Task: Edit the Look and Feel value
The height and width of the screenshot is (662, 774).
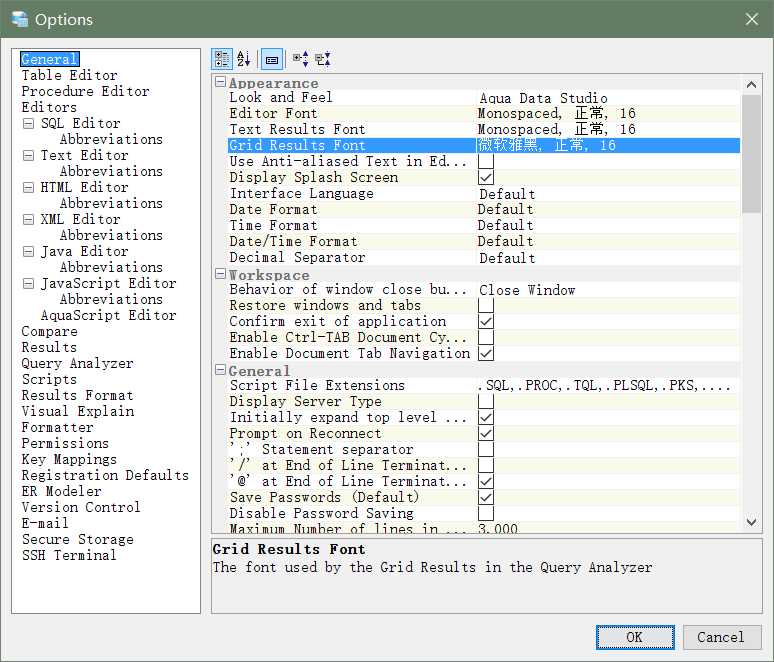Action: point(608,98)
